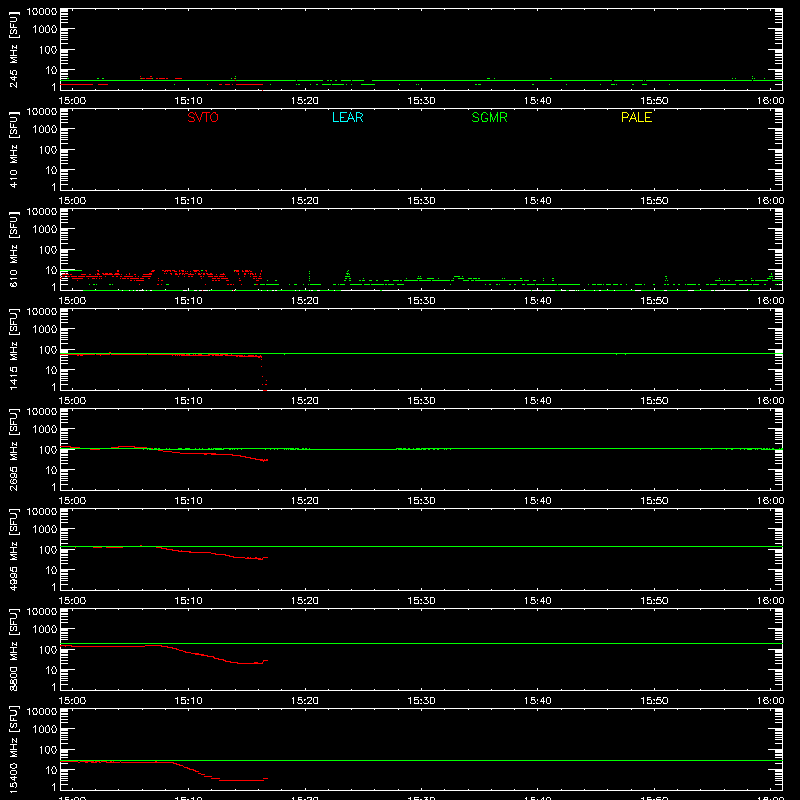800x800 pixels.
Task: Click the green SGMR station label
Action: click(489, 117)
